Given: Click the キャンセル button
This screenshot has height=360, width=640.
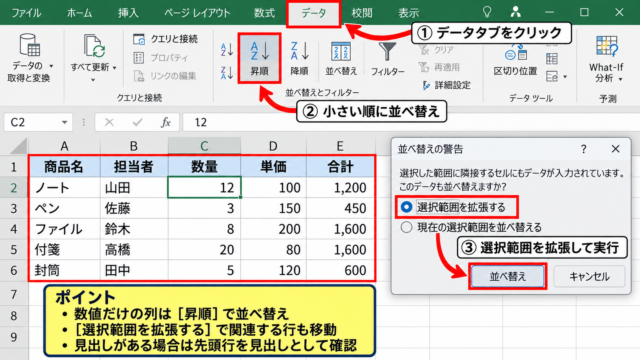Looking at the screenshot, I should tap(589, 276).
